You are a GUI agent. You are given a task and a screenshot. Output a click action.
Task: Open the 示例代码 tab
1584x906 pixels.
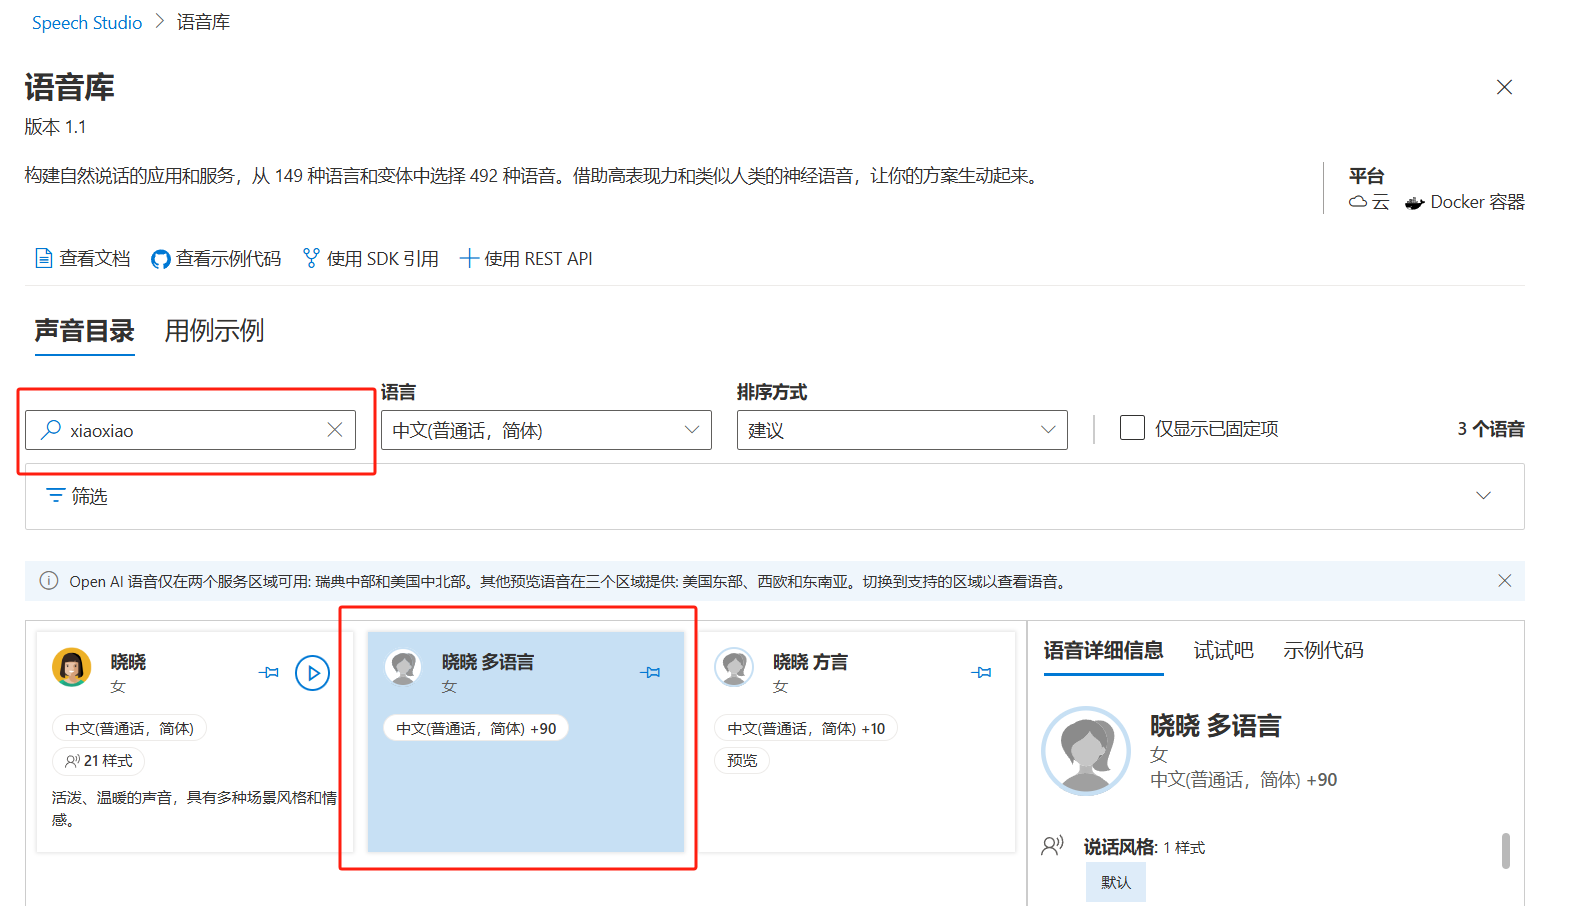1323,650
